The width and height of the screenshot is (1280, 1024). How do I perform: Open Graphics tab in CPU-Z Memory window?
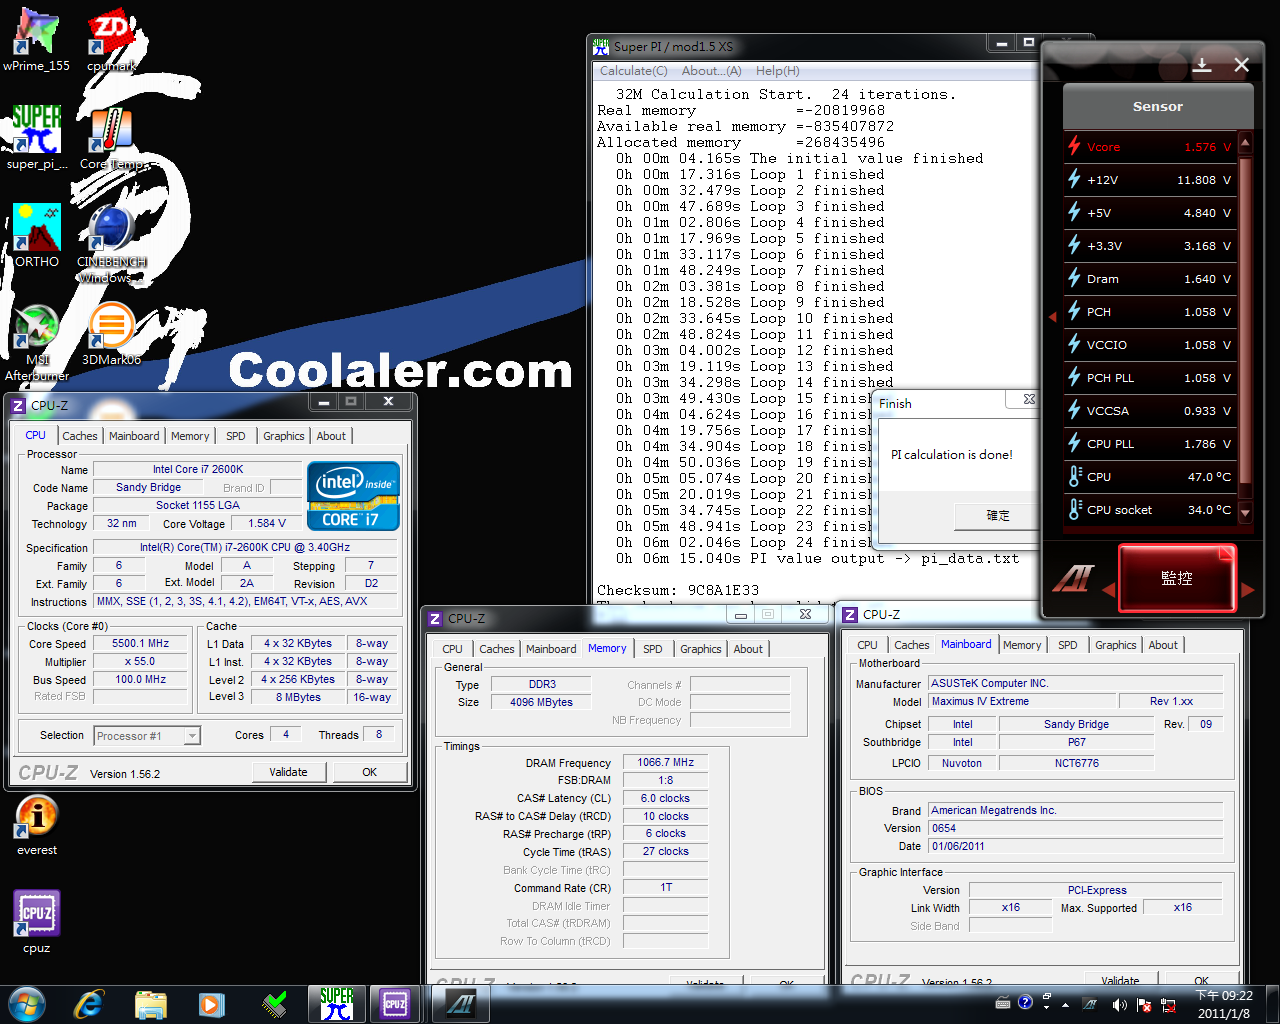(701, 649)
